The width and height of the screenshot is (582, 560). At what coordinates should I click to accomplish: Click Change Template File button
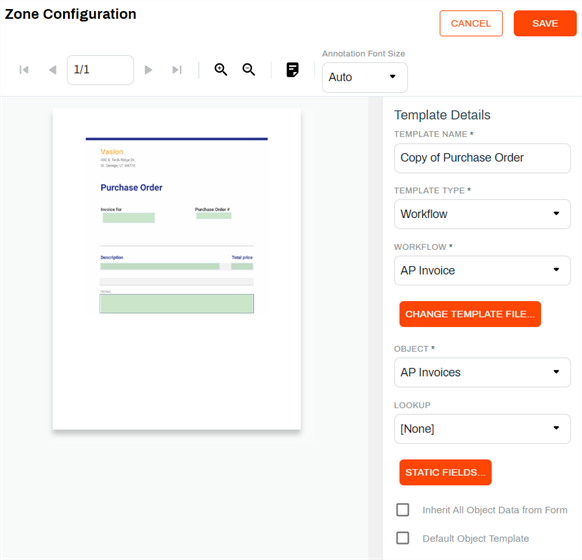tap(470, 314)
